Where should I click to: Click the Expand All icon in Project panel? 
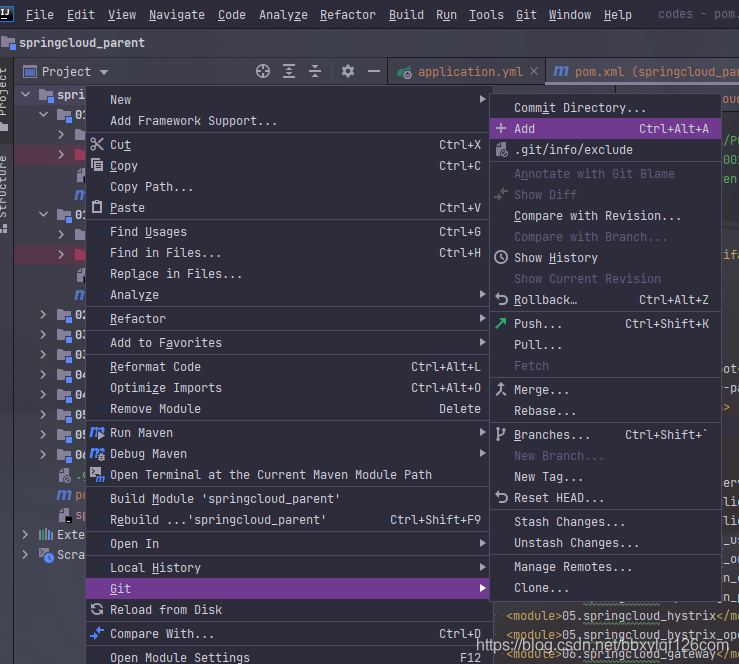[x=289, y=71]
